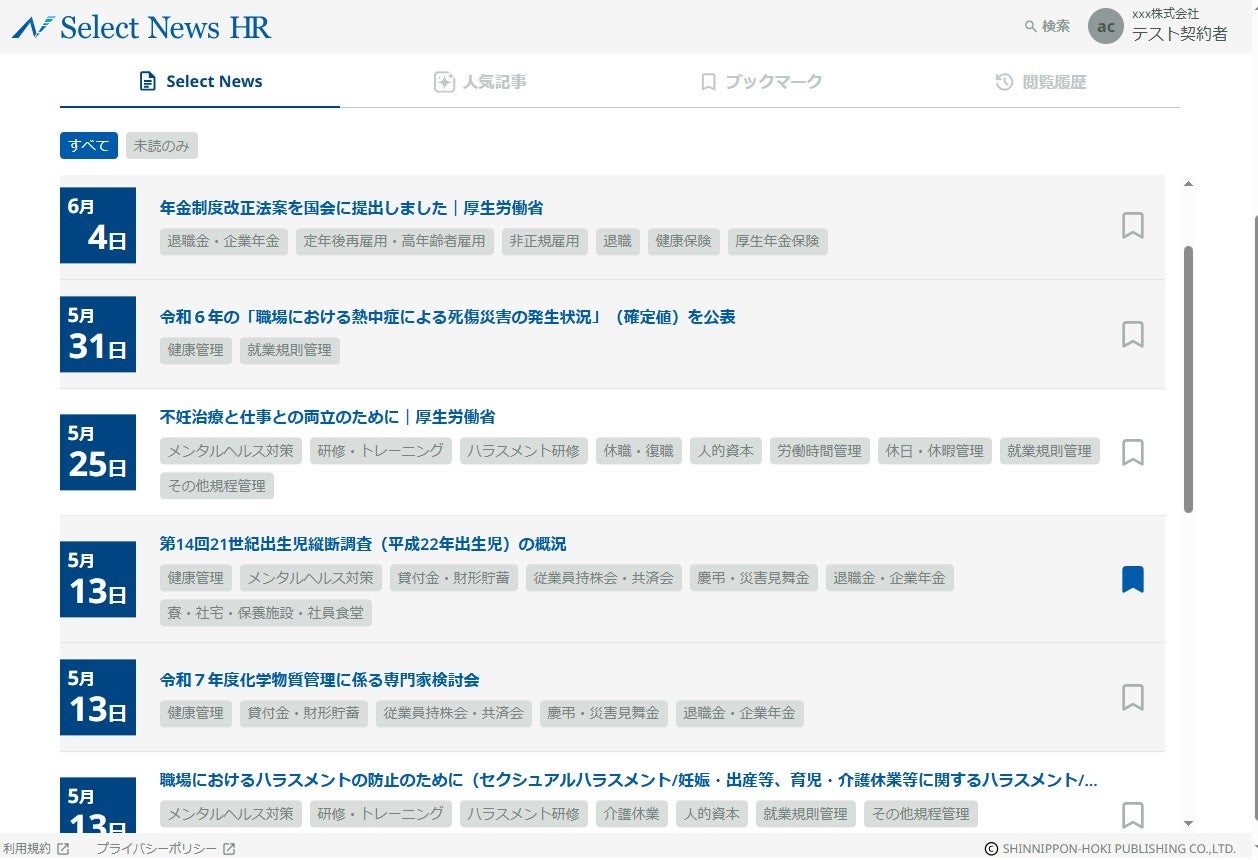The height and width of the screenshot is (860, 1258).
Task: Click the 健康保険 tag
Action: (x=684, y=241)
